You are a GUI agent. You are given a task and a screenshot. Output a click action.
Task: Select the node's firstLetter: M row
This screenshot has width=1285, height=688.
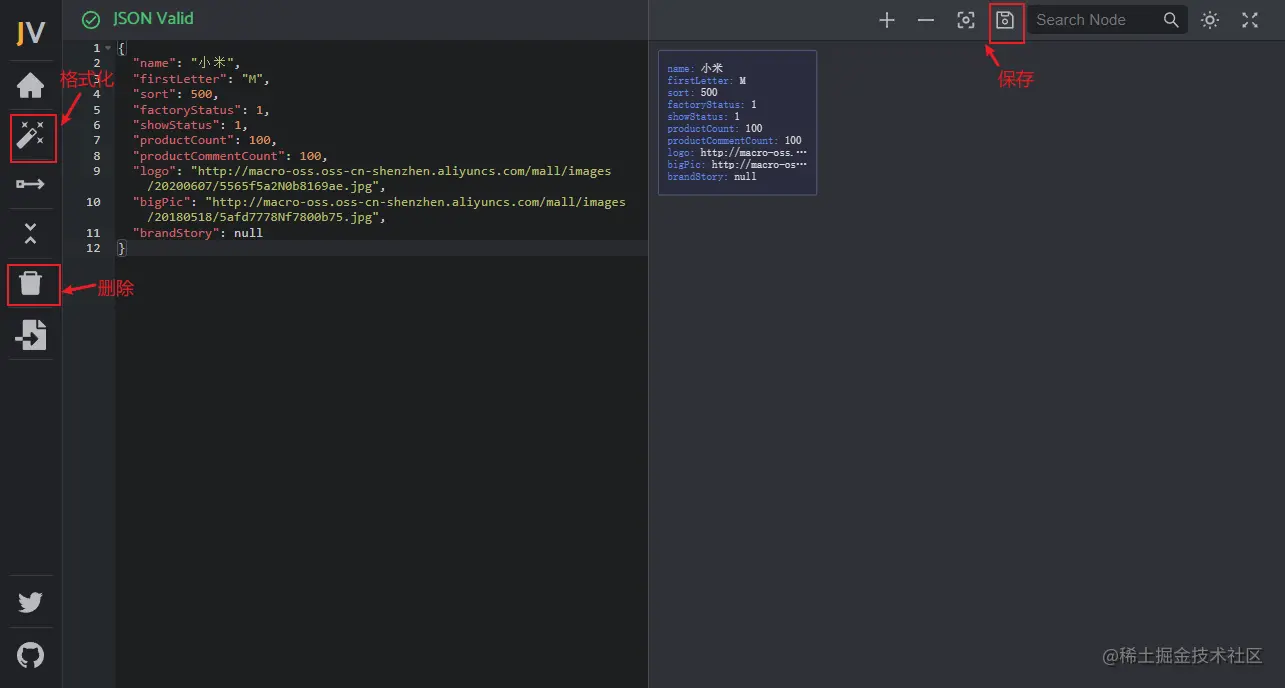[707, 80]
